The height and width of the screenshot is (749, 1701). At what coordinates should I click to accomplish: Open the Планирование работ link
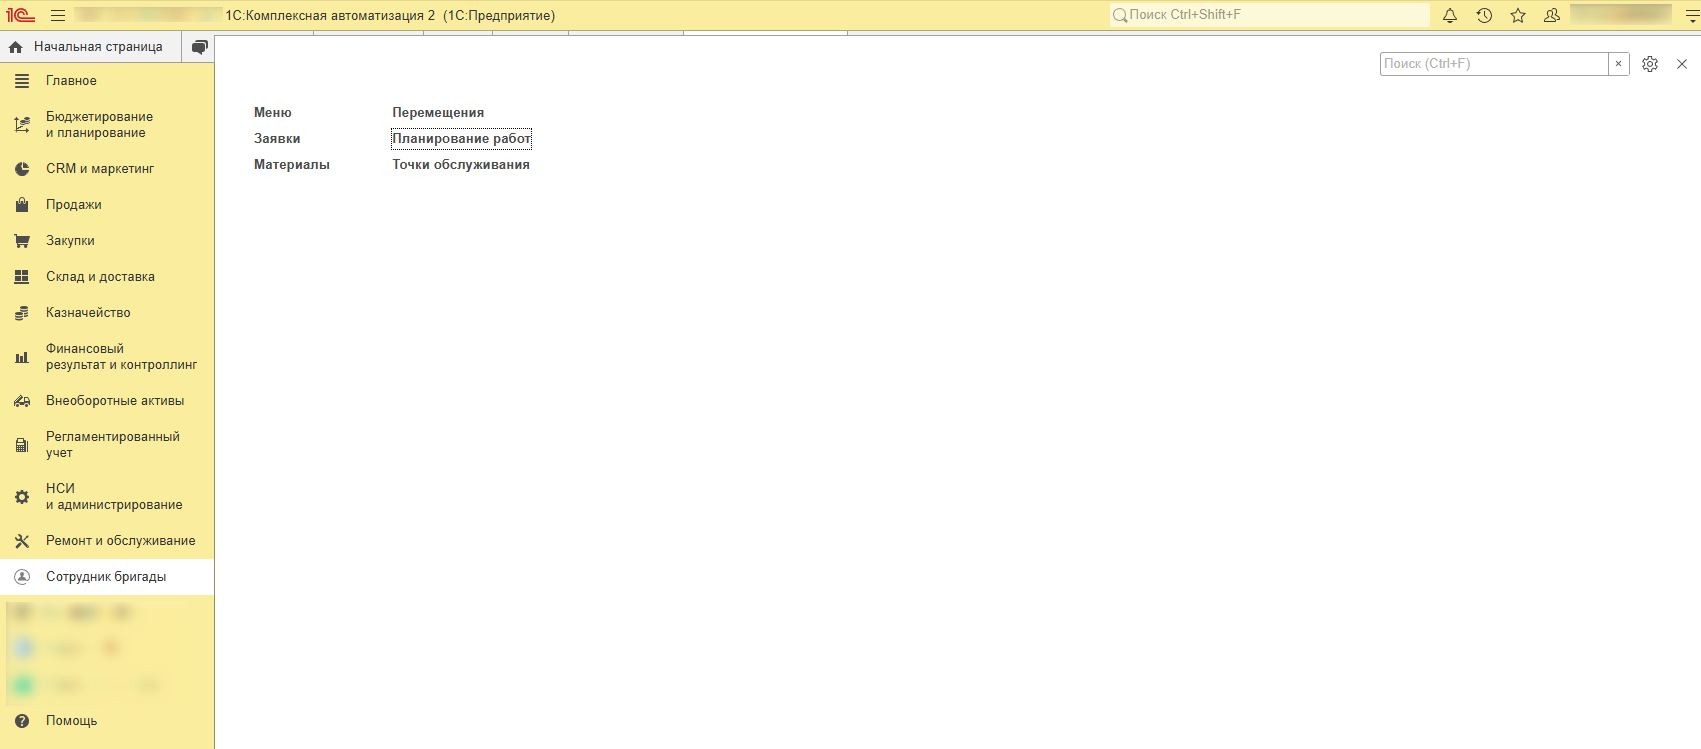(461, 139)
